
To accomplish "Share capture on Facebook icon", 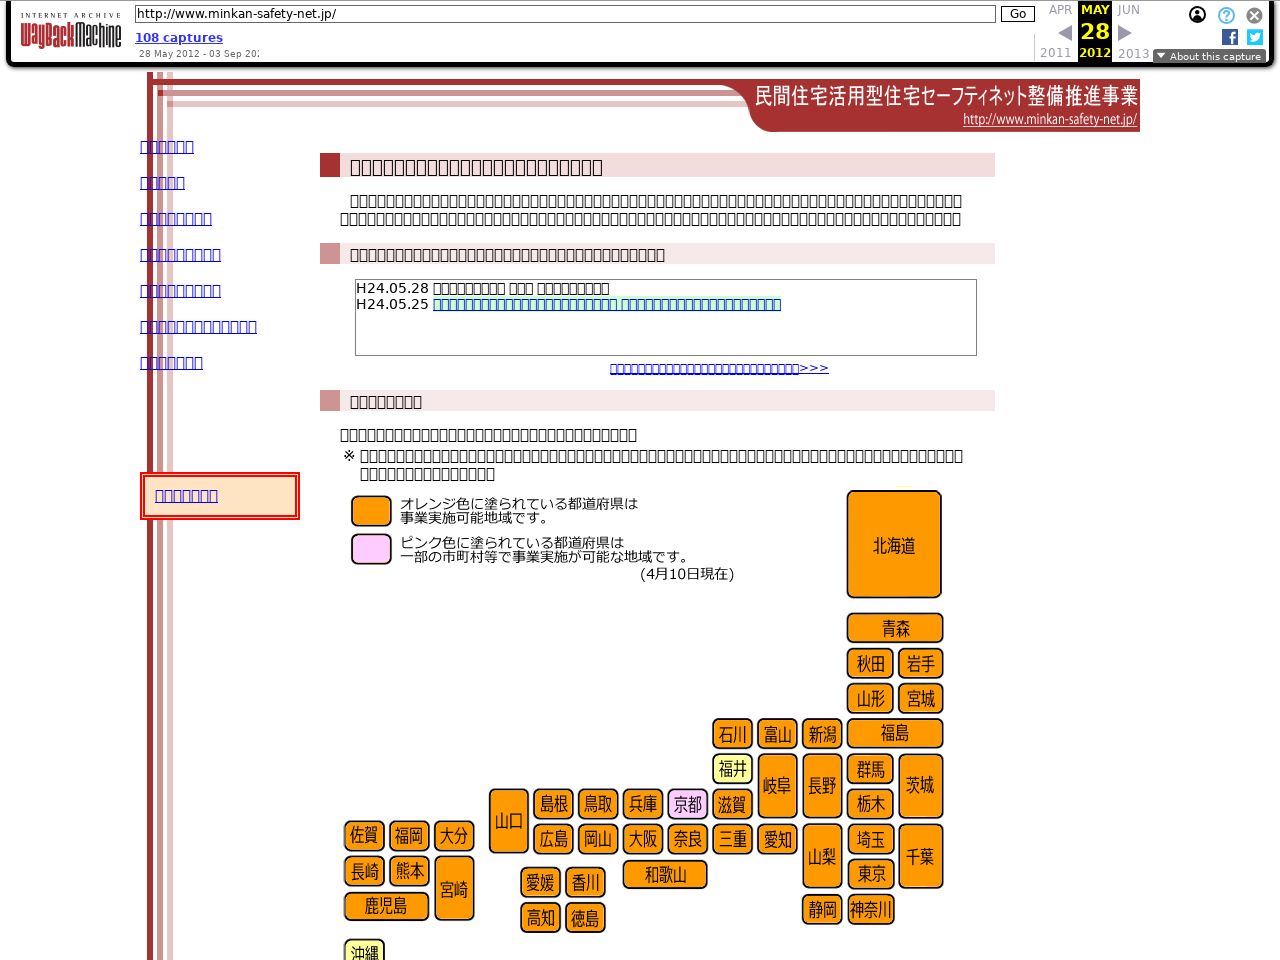I will [x=1230, y=37].
